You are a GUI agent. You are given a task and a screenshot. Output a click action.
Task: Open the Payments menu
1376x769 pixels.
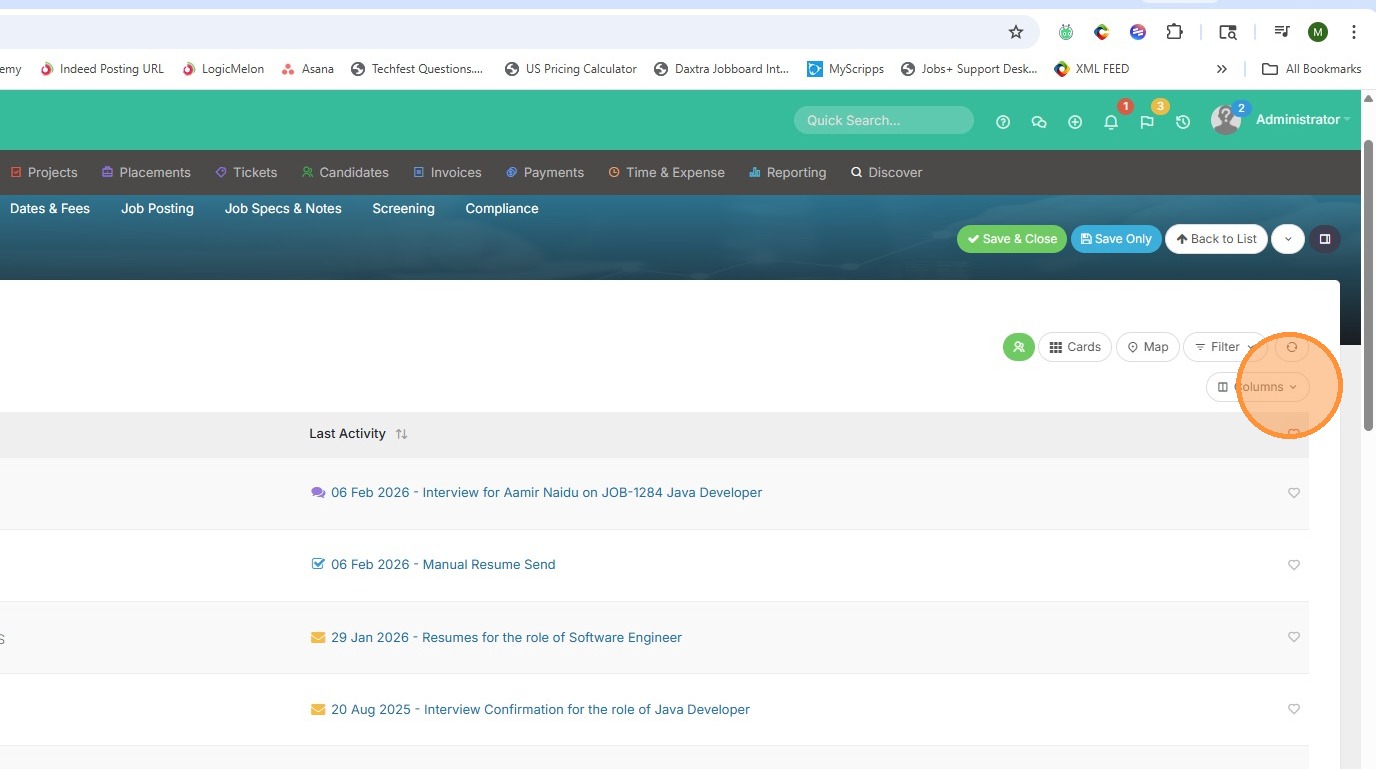pyautogui.click(x=545, y=172)
